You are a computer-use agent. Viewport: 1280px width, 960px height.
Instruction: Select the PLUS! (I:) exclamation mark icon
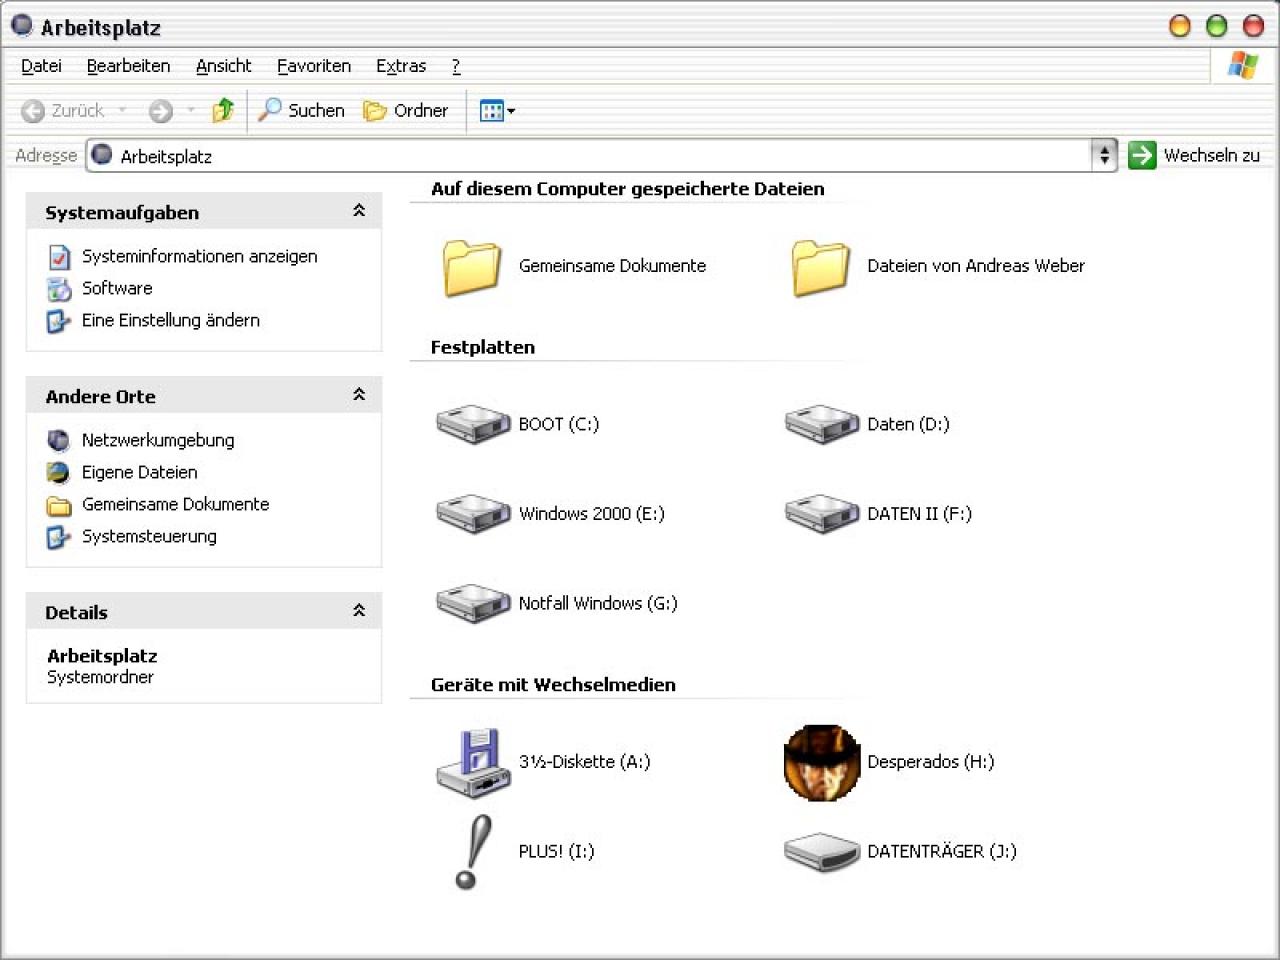473,852
